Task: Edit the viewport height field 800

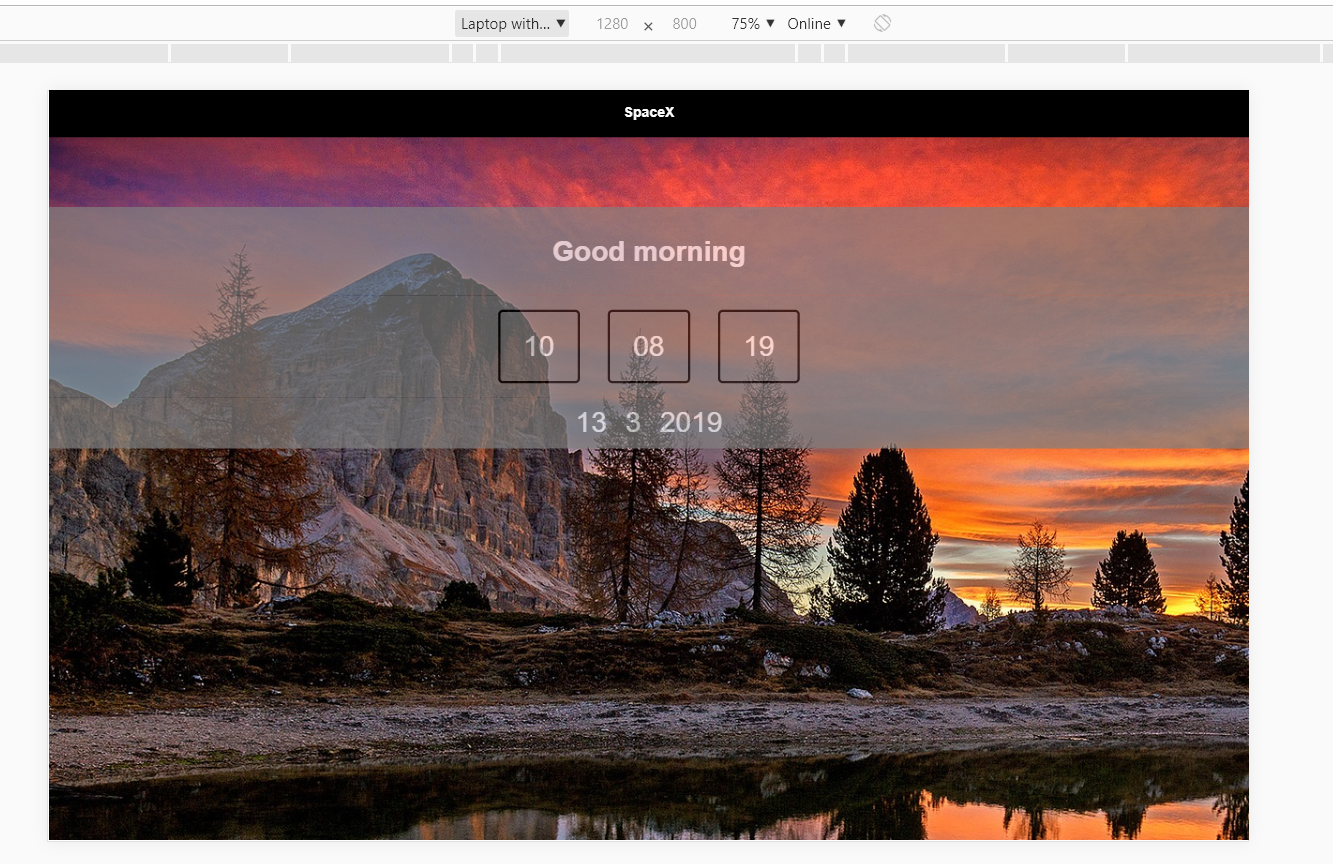Action: [x=684, y=24]
